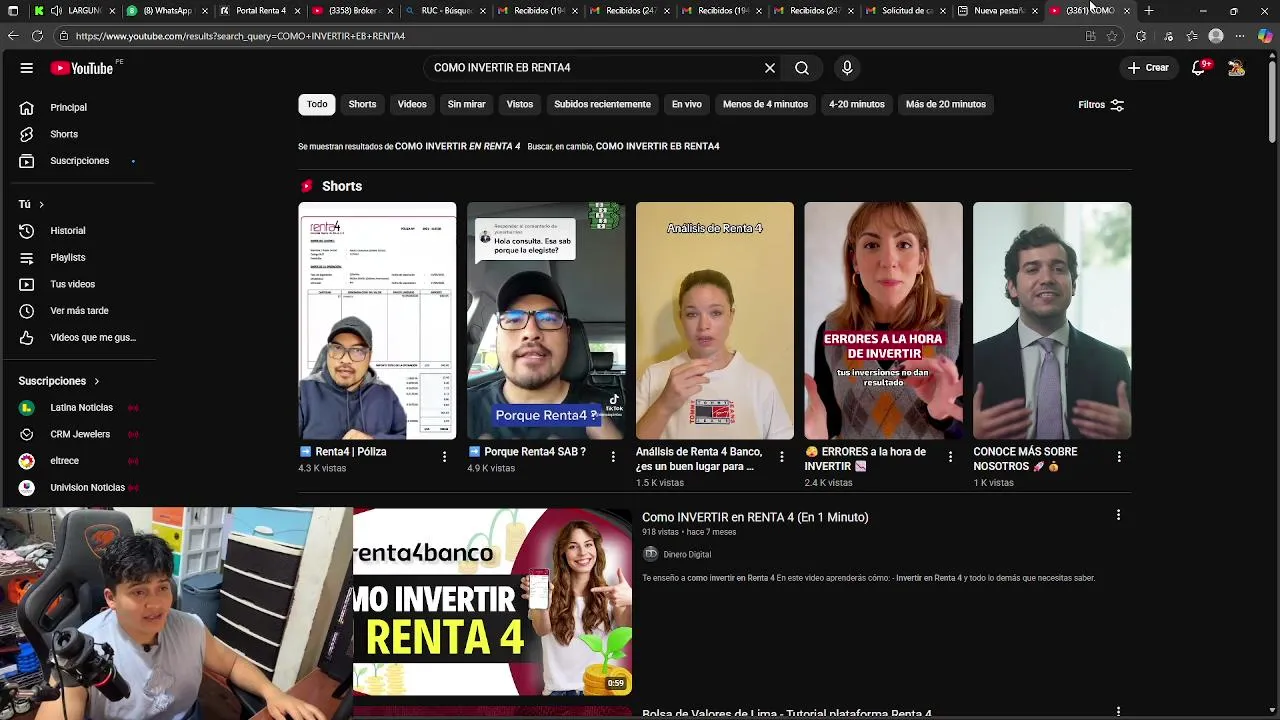
Task: Click the magnifier search button
Action: (x=802, y=68)
